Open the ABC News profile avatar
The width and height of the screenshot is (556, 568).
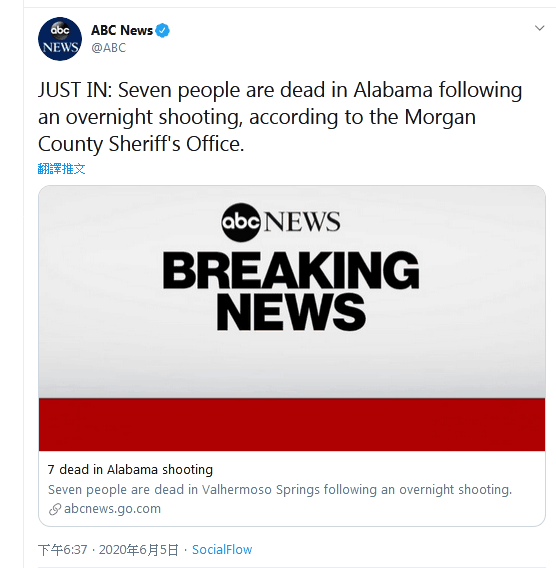60,39
